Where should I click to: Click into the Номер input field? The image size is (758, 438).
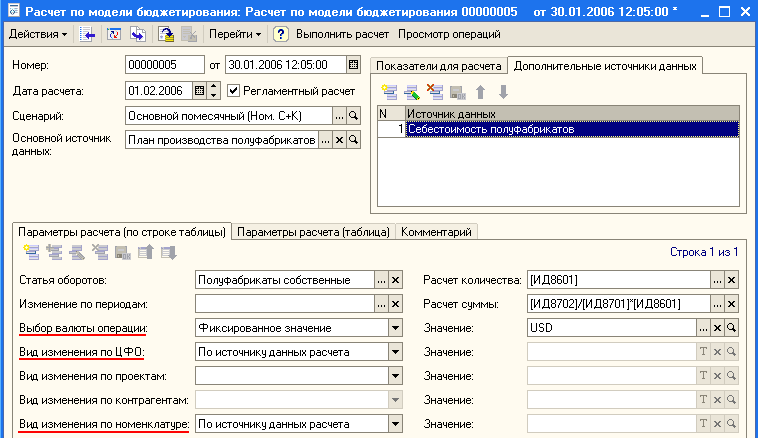[165, 65]
